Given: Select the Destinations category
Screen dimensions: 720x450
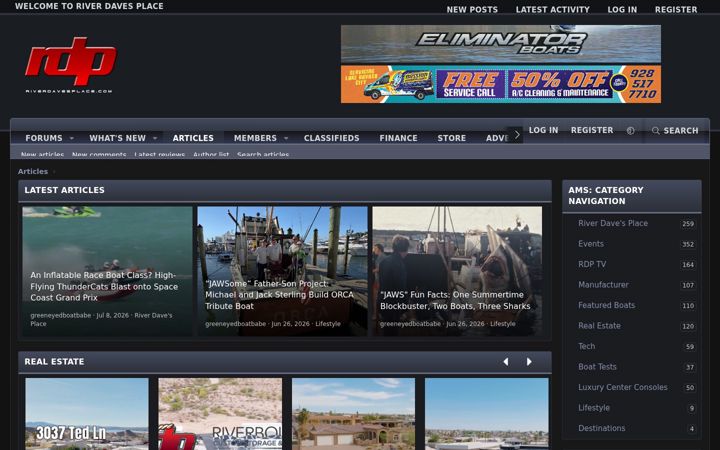Looking at the screenshot, I should pyautogui.click(x=602, y=428).
